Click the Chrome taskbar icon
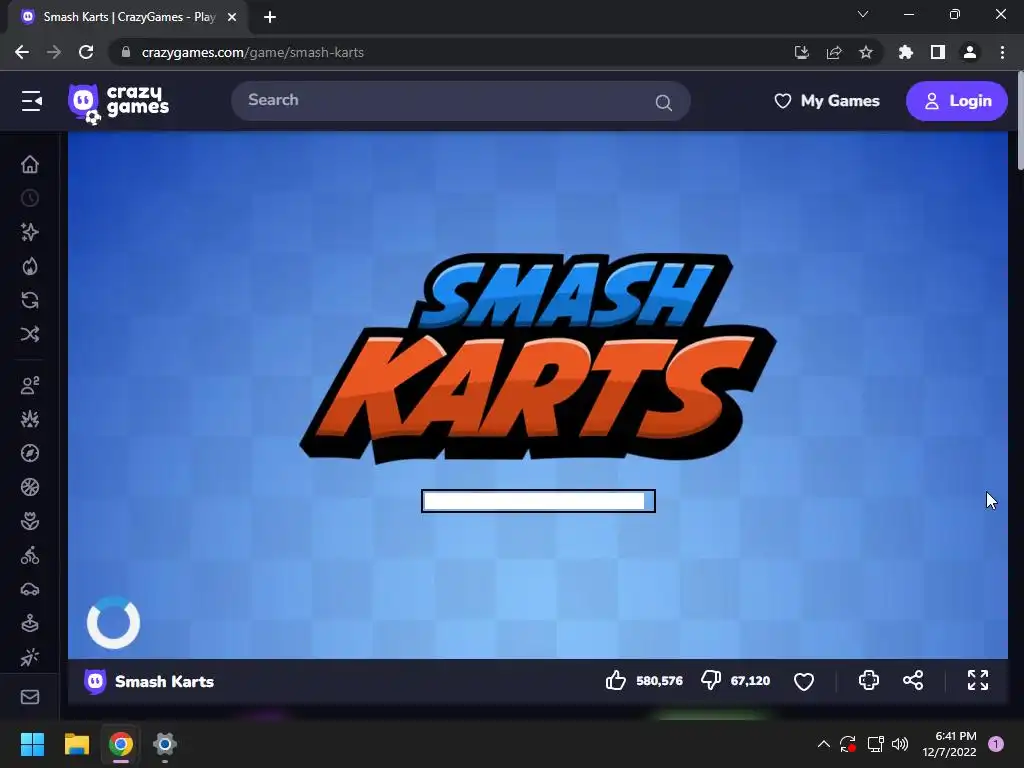The width and height of the screenshot is (1024, 768). 121,744
